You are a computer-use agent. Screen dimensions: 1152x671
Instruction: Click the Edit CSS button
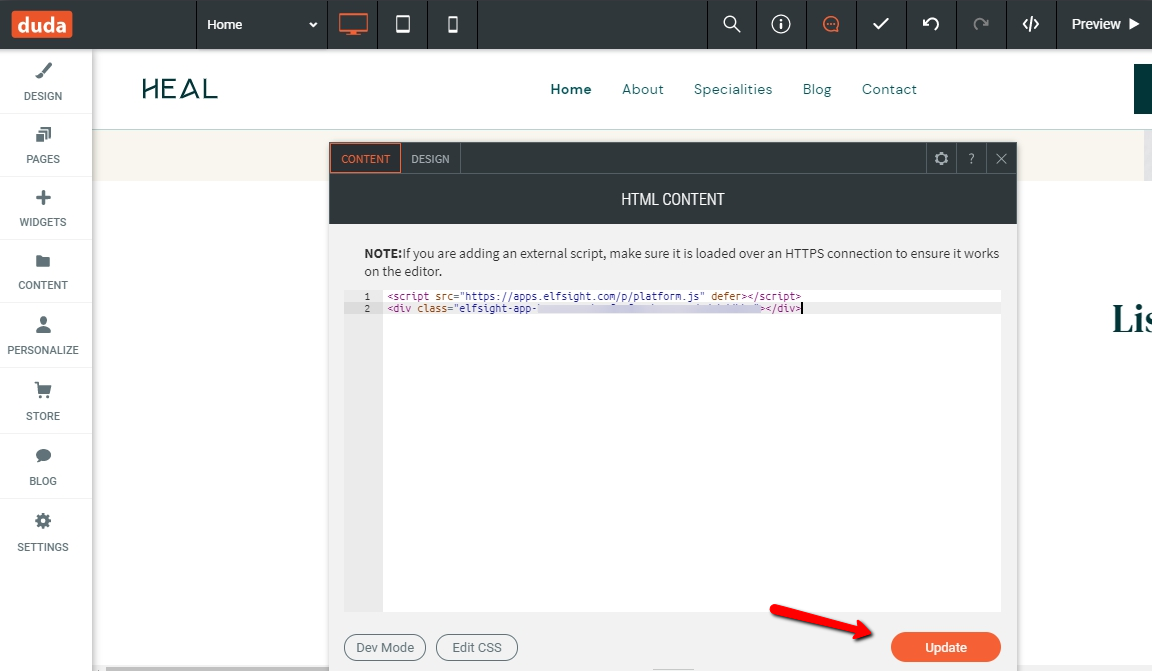click(477, 647)
